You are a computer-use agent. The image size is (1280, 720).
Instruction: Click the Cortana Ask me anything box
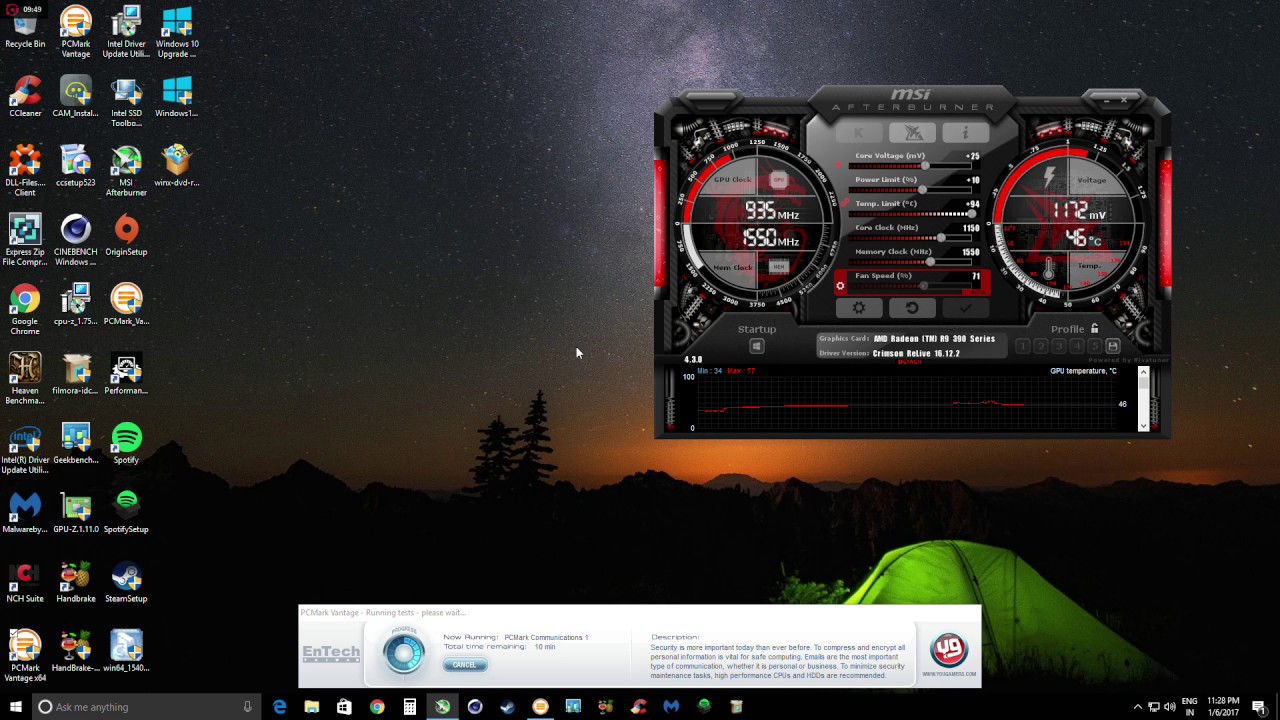coord(145,707)
